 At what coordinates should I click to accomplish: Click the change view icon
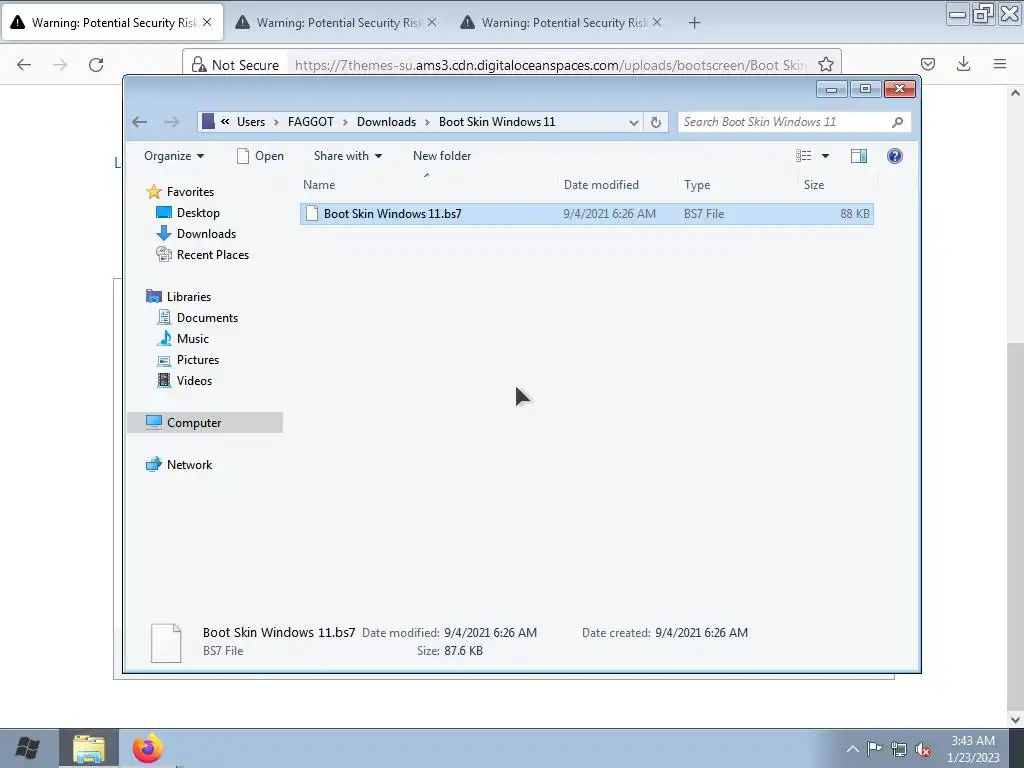(x=803, y=156)
